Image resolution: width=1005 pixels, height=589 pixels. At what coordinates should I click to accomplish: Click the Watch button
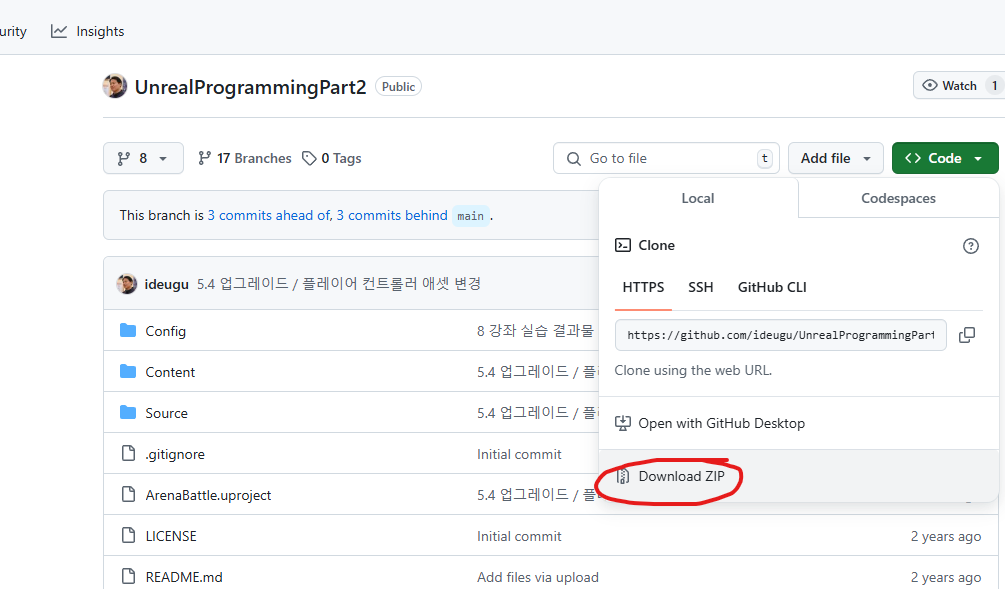coord(958,85)
